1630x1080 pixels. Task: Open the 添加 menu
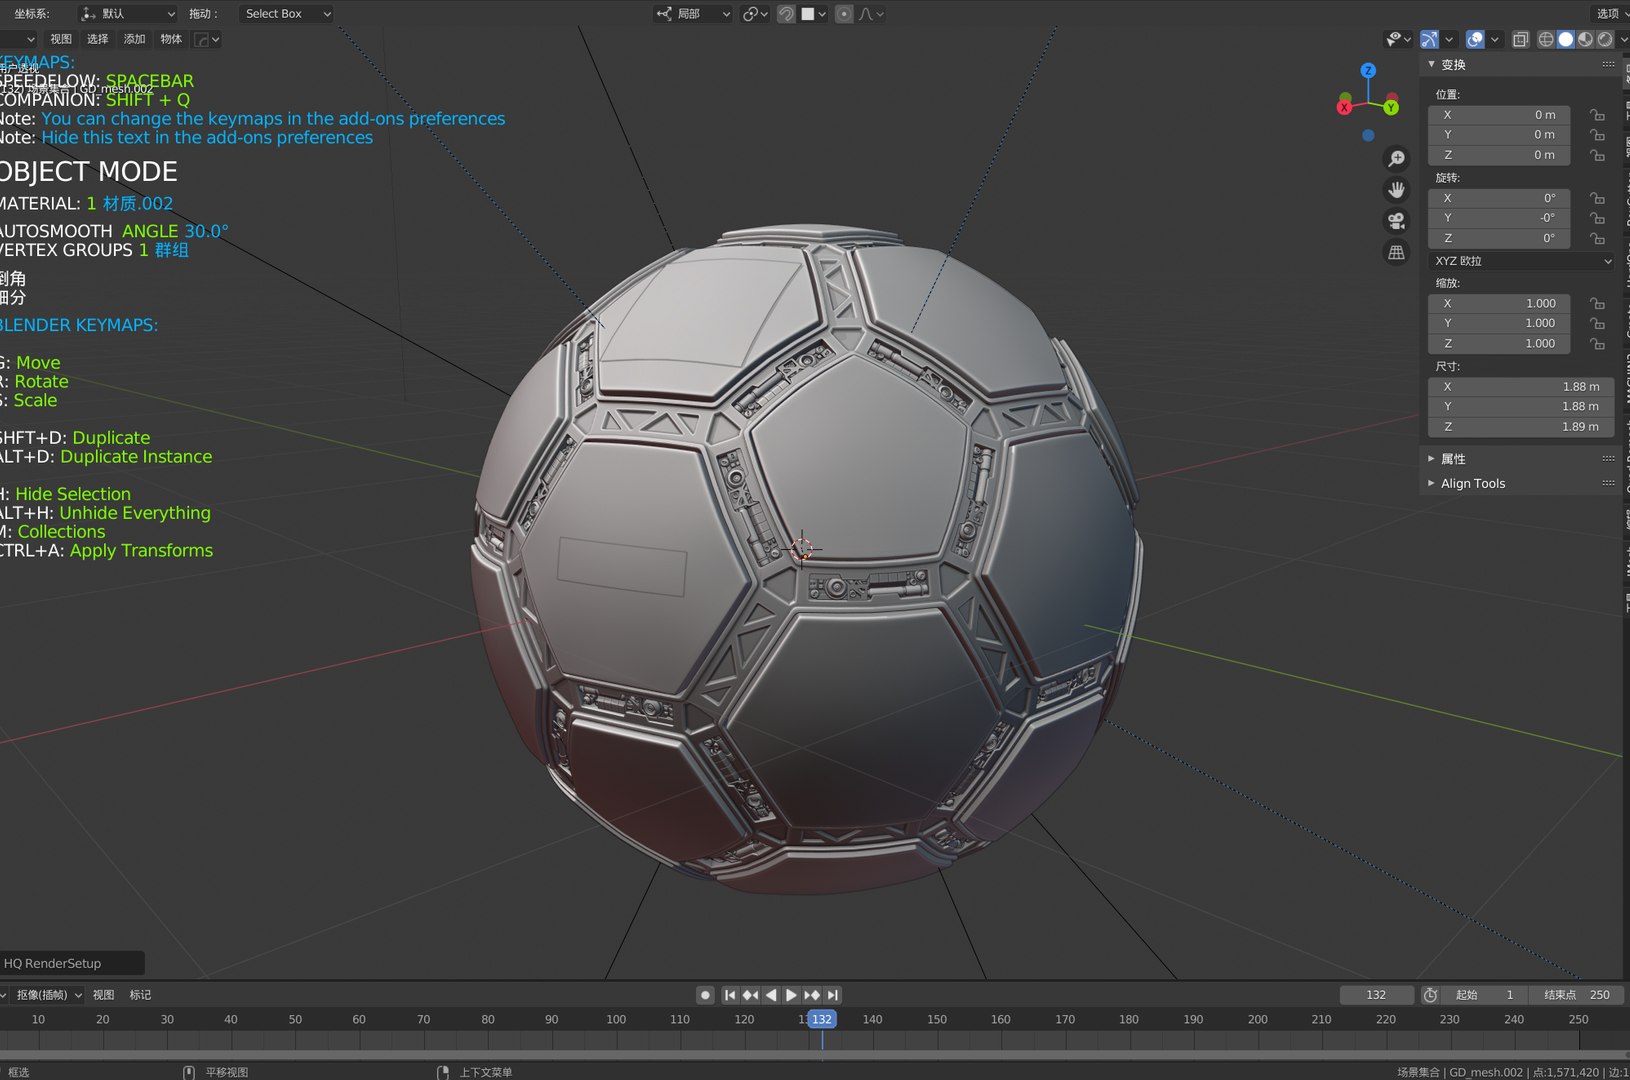tap(134, 39)
